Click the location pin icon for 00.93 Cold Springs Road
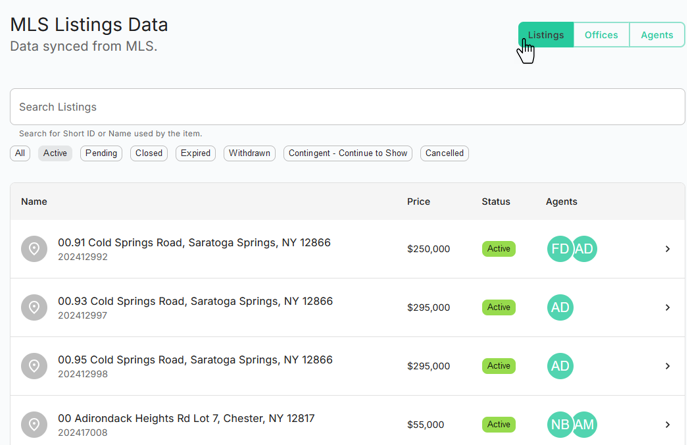The width and height of the screenshot is (687, 445). [34, 307]
